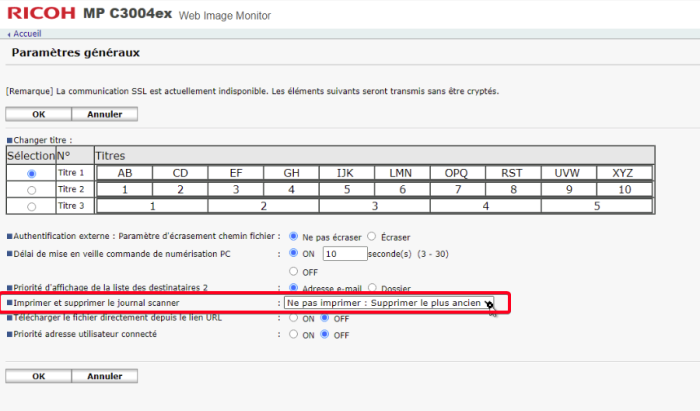Screen dimensions: 700x411
Task: Select the Titre 2 radio button
Action: (x=31, y=189)
